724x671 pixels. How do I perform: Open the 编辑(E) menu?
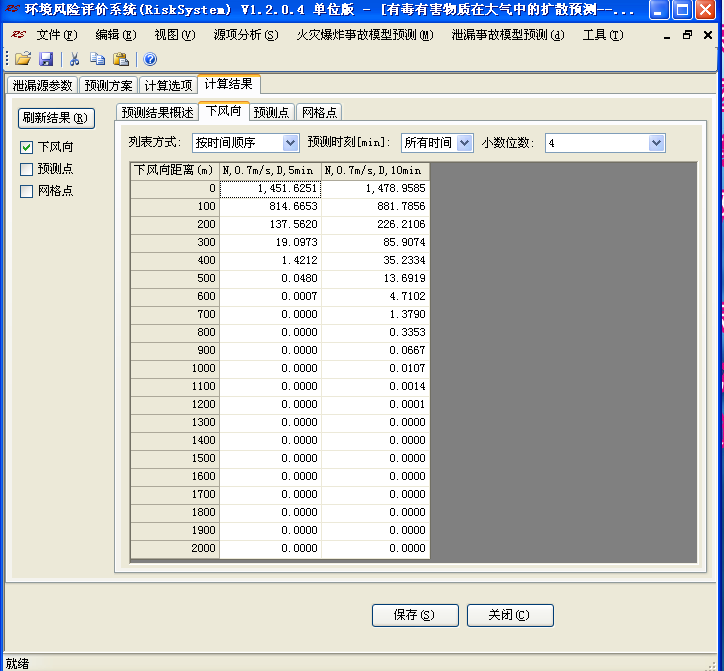pyautogui.click(x=115, y=35)
